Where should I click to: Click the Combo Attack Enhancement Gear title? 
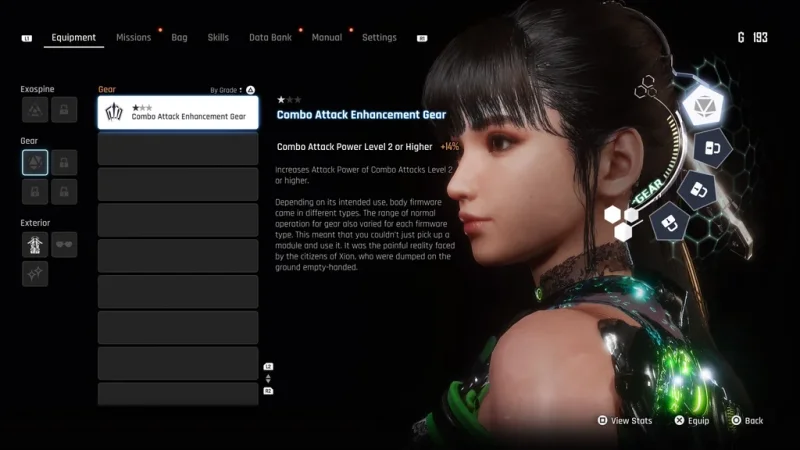(361, 115)
